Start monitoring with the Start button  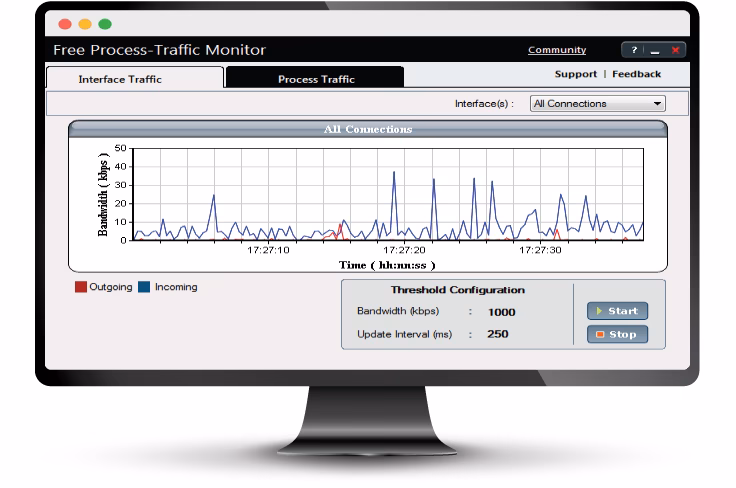pos(617,311)
